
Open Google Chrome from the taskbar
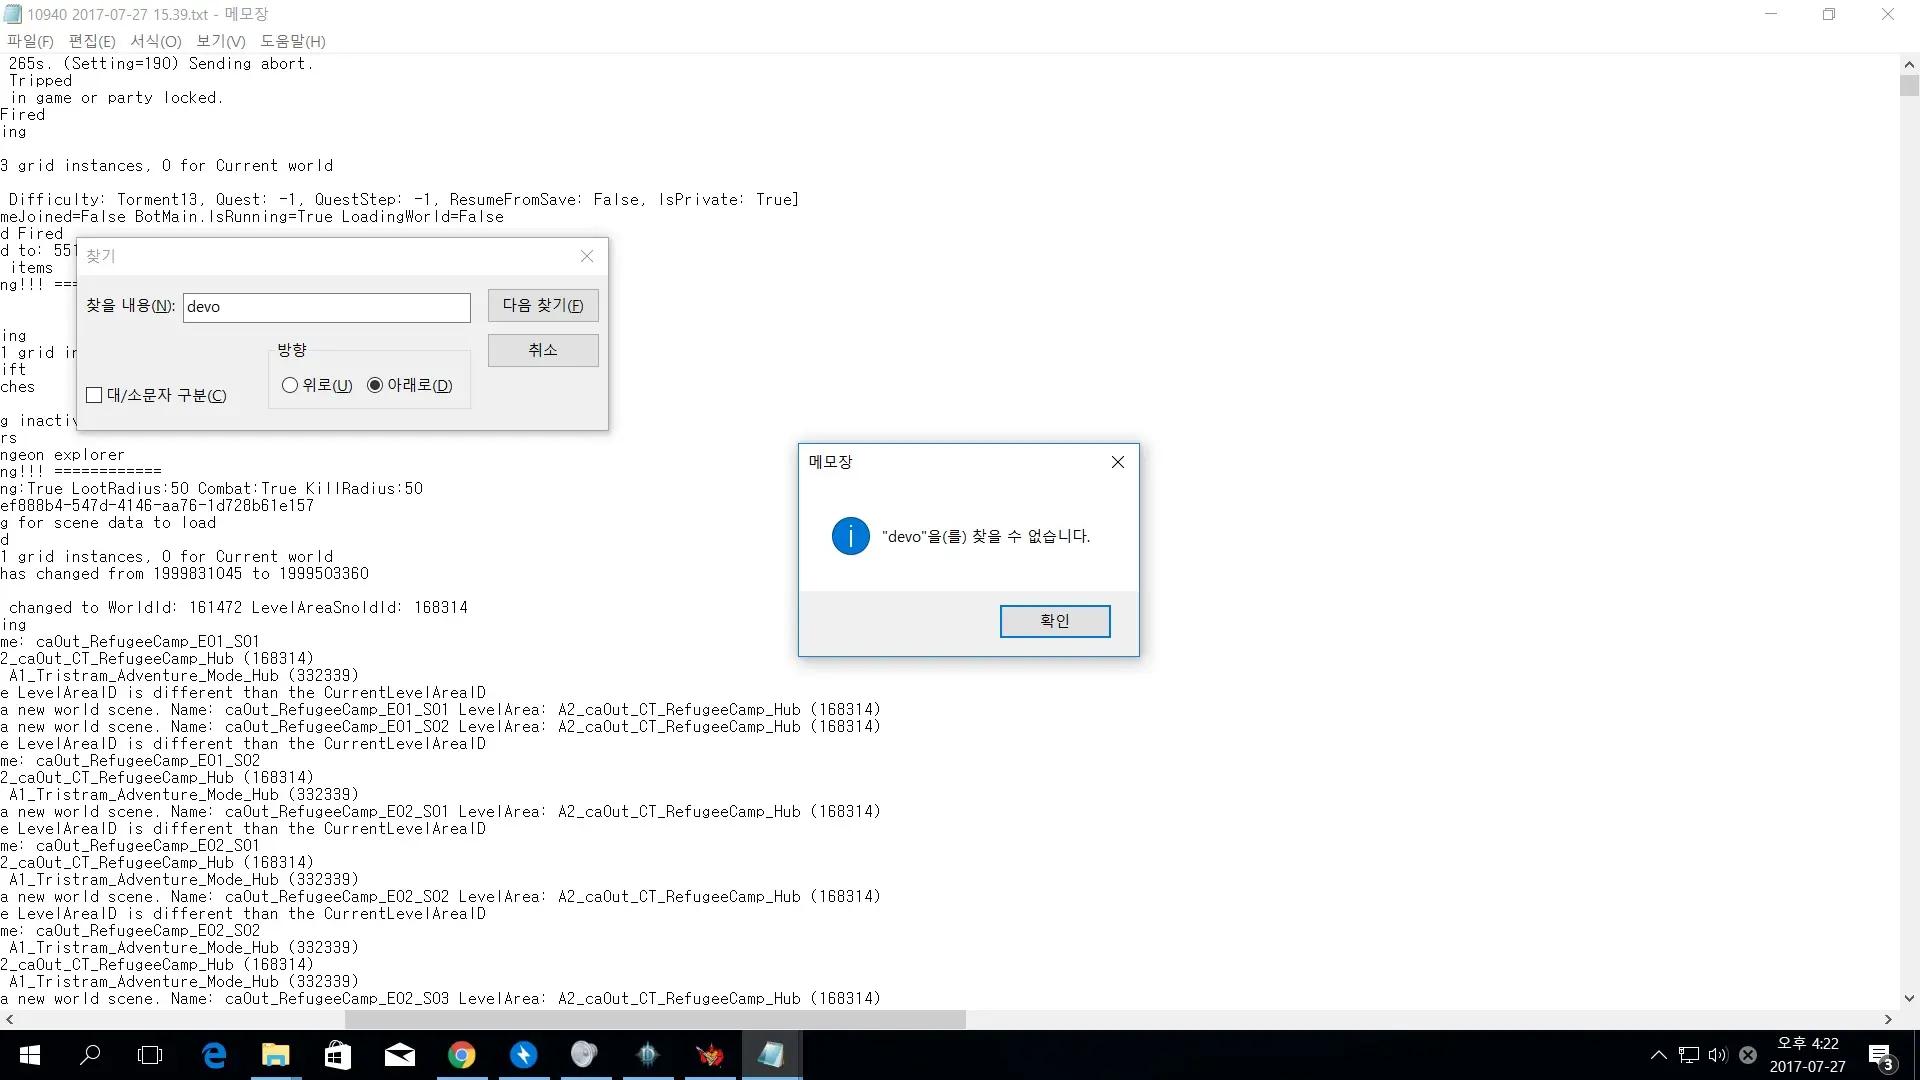click(461, 1055)
